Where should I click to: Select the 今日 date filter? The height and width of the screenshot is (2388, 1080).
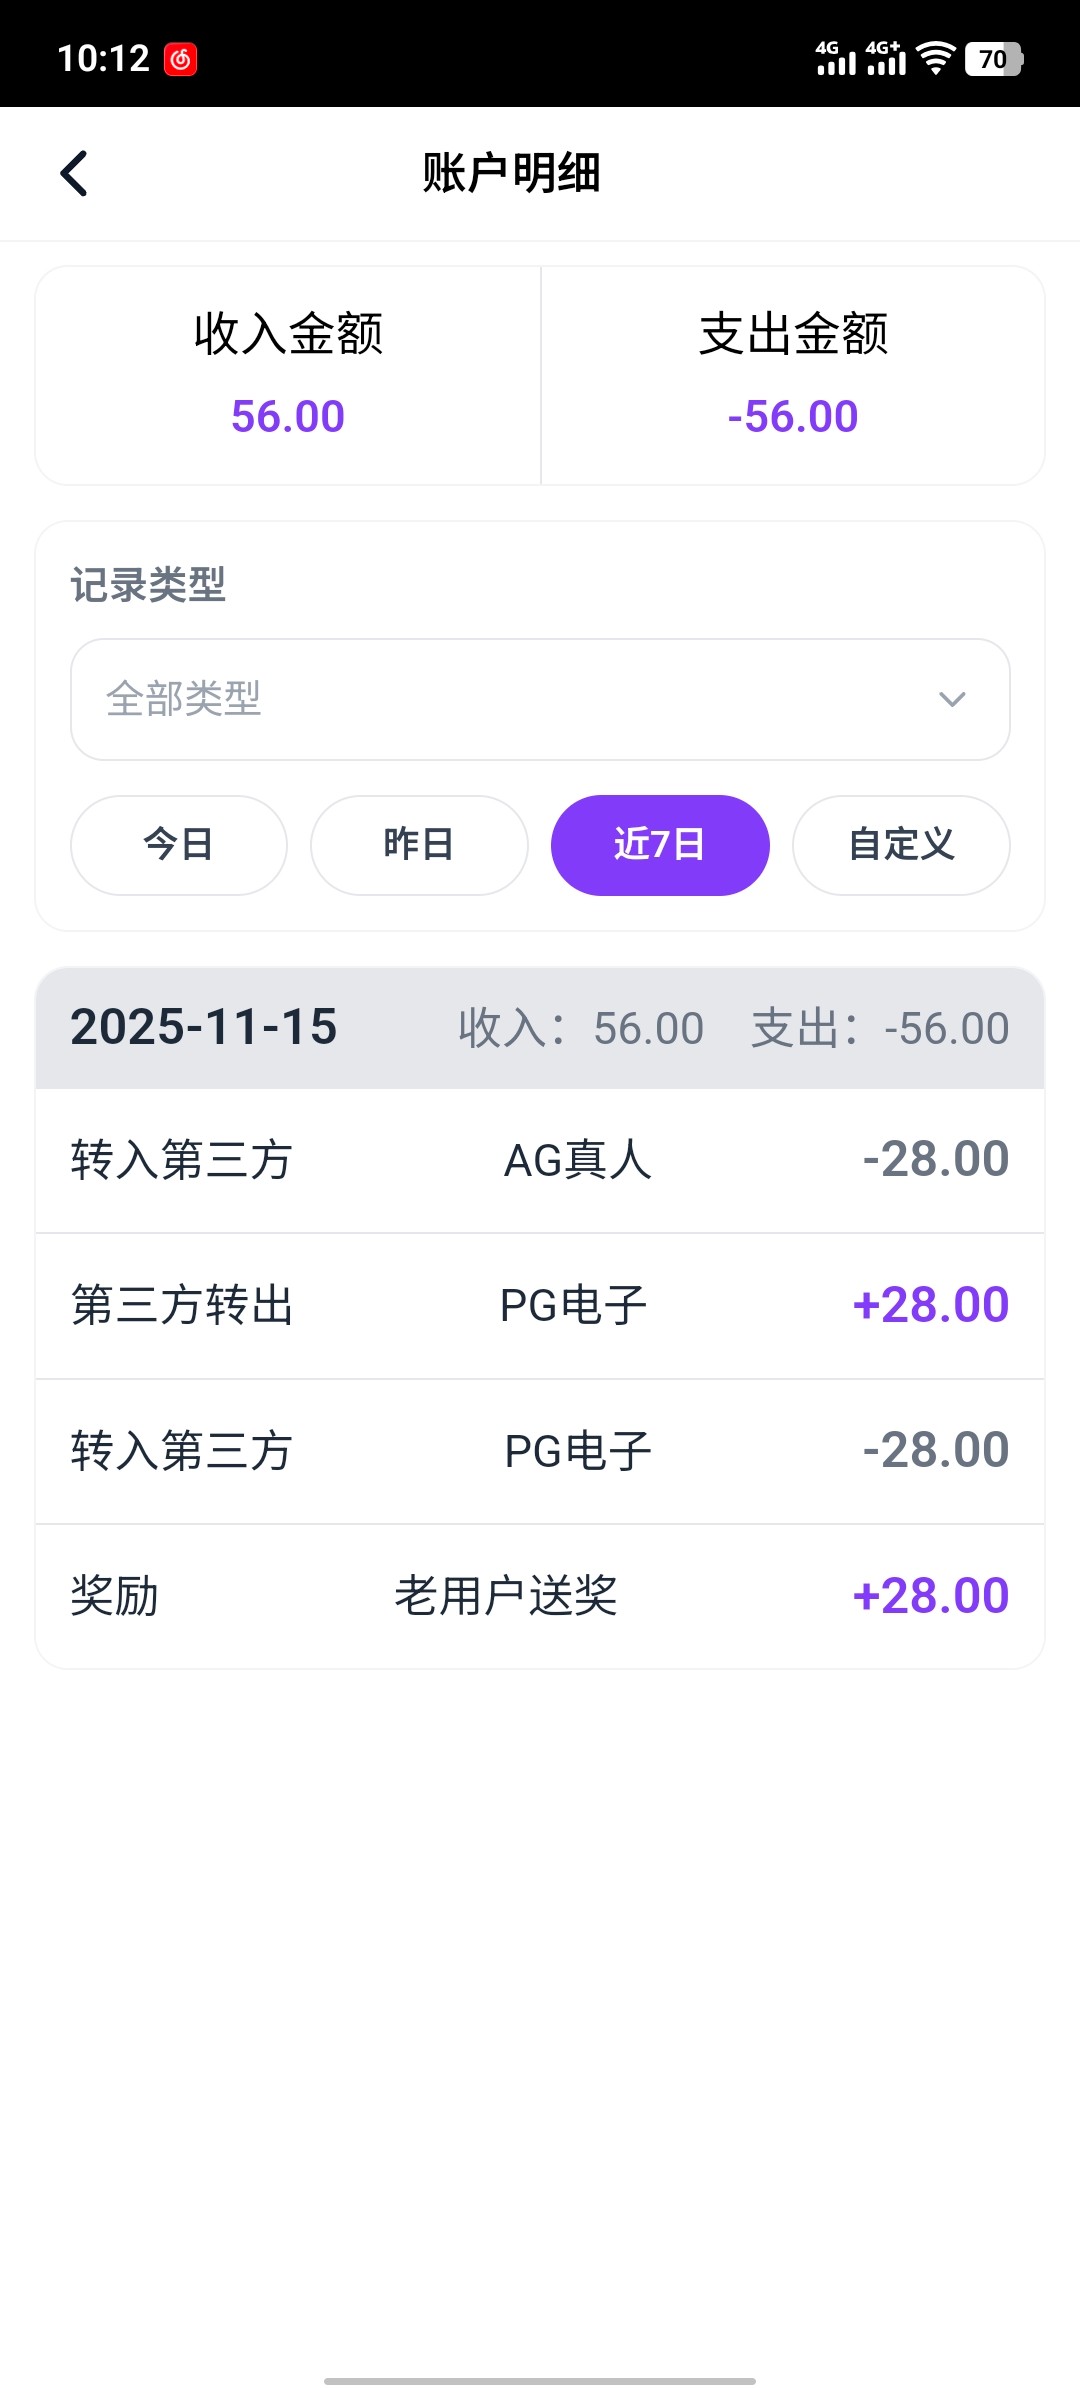179,845
